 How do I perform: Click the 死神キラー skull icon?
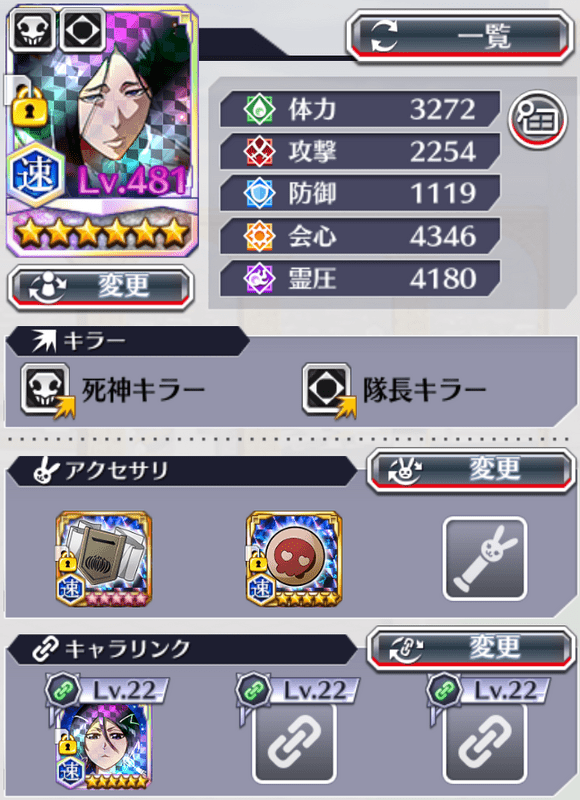(x=46, y=390)
